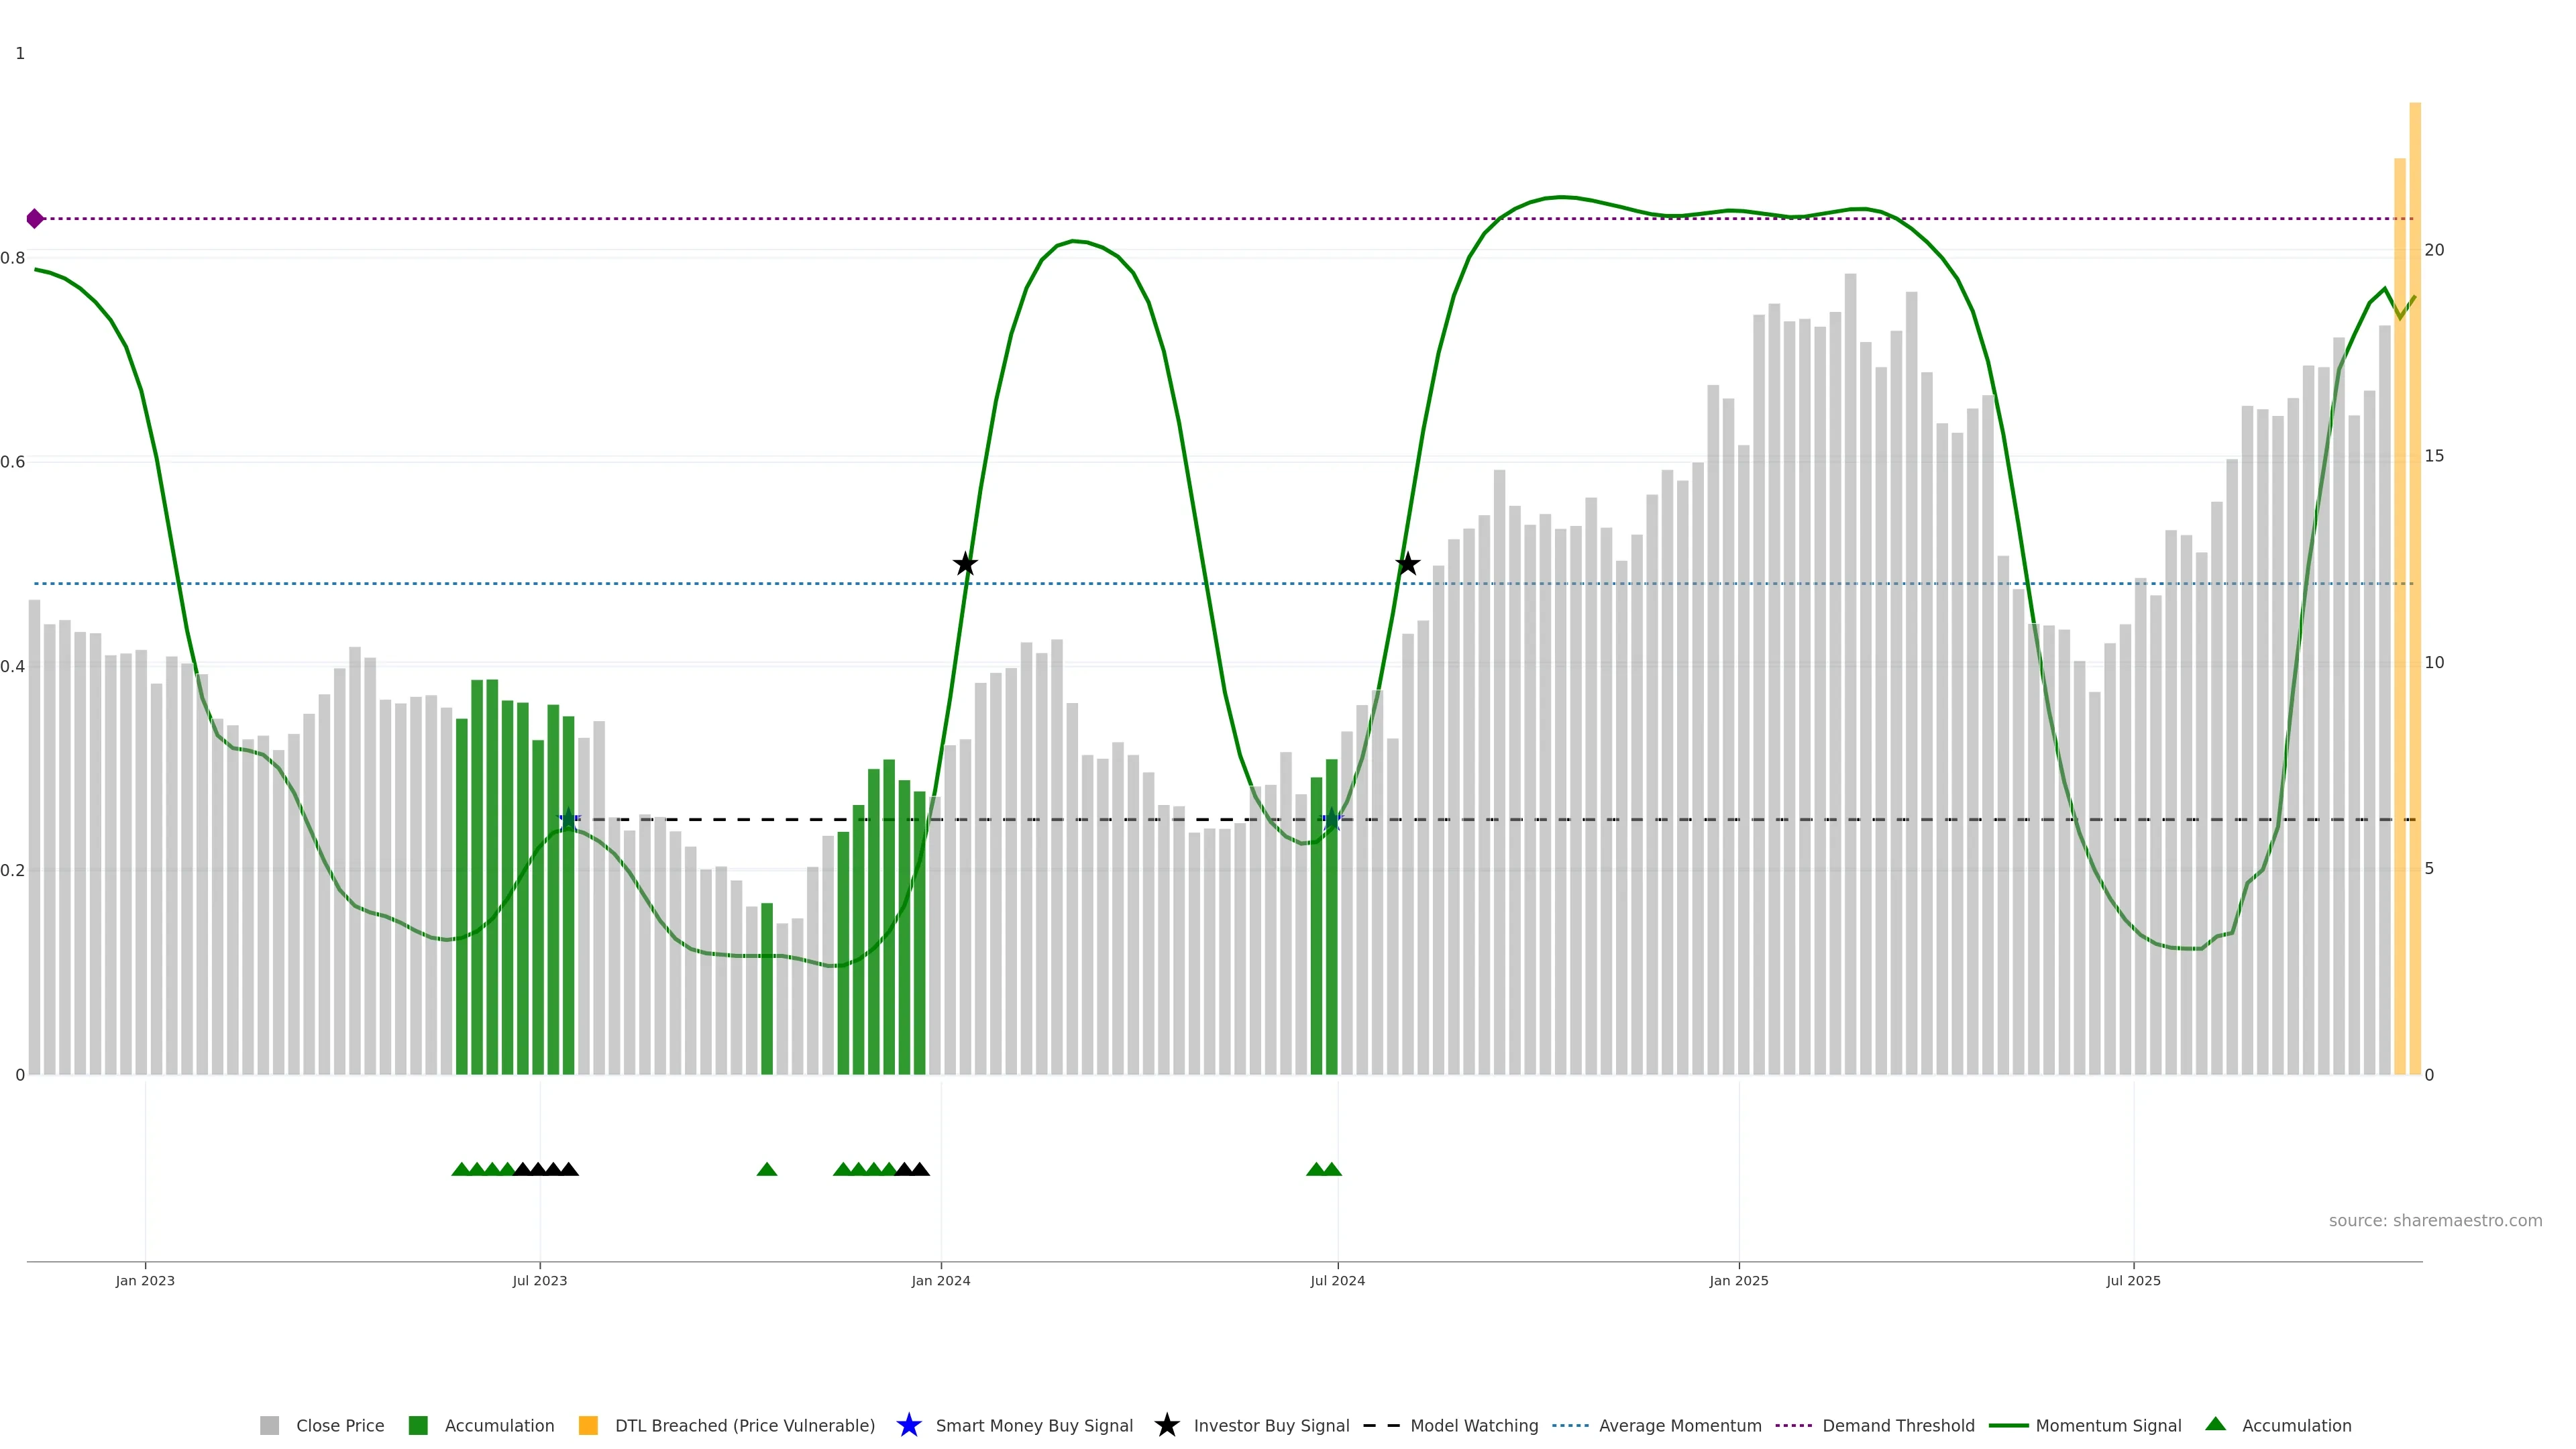Click the orange DTL Breached legend swatch

coord(588,1425)
